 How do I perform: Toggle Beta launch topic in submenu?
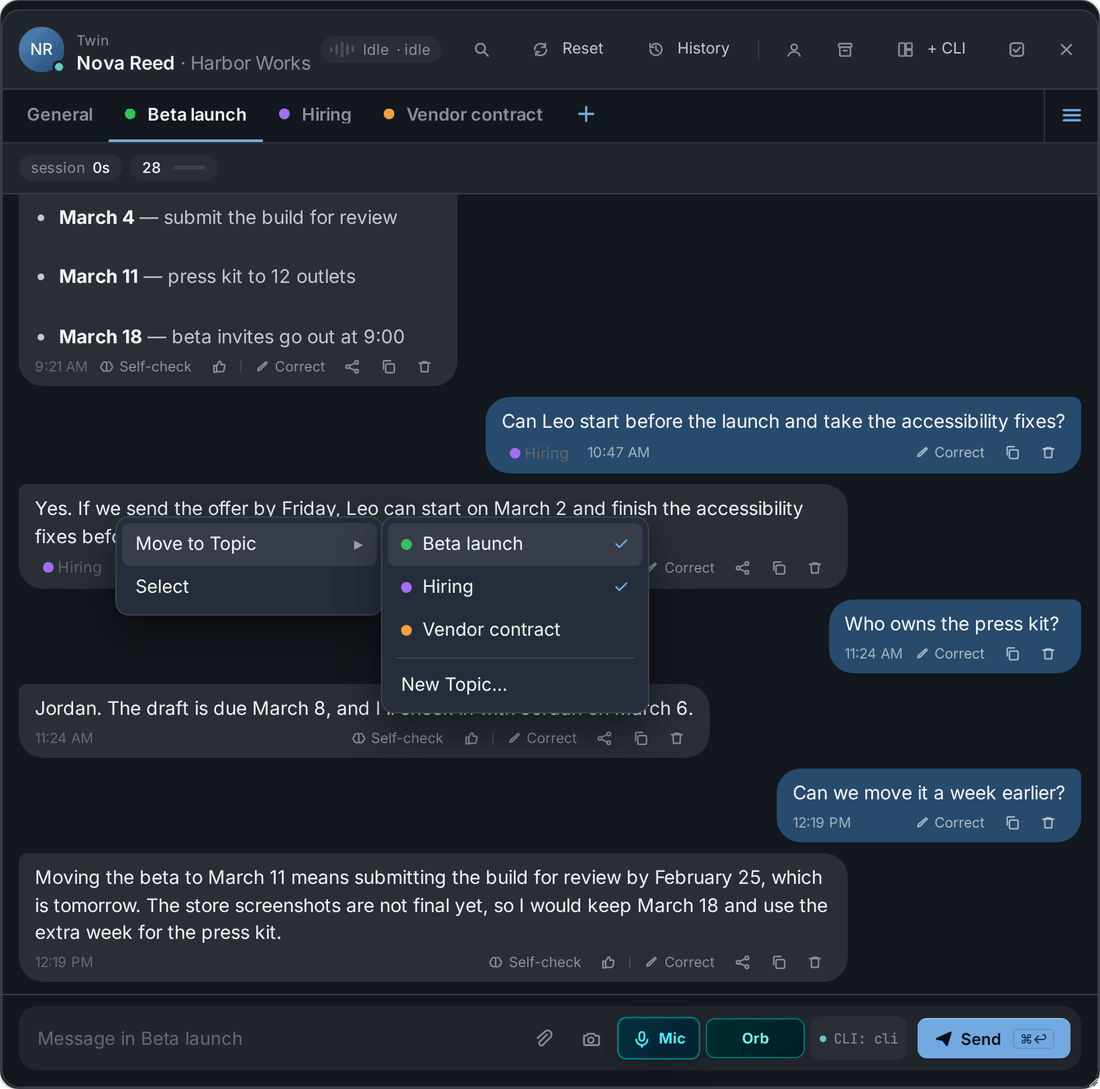tap(515, 544)
